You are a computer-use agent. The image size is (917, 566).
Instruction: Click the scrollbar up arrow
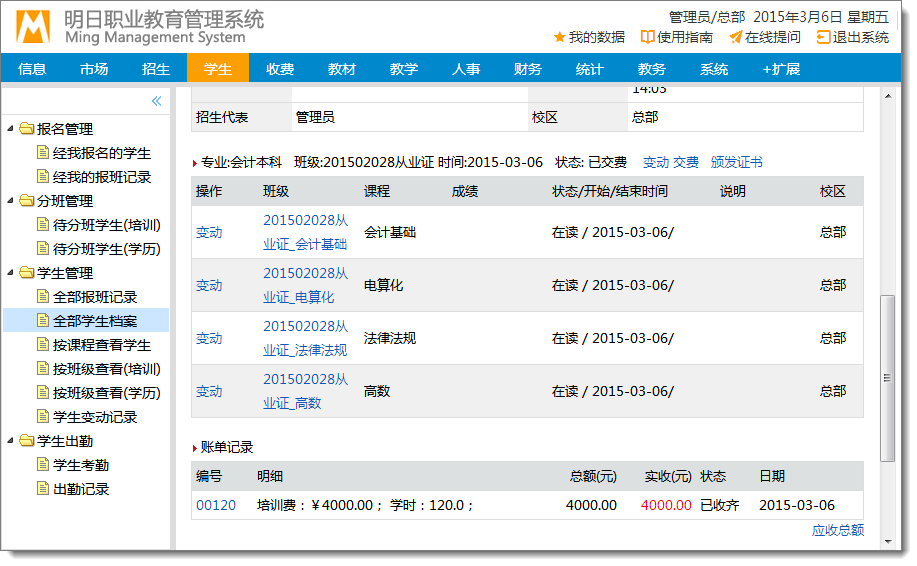pyautogui.click(x=888, y=96)
